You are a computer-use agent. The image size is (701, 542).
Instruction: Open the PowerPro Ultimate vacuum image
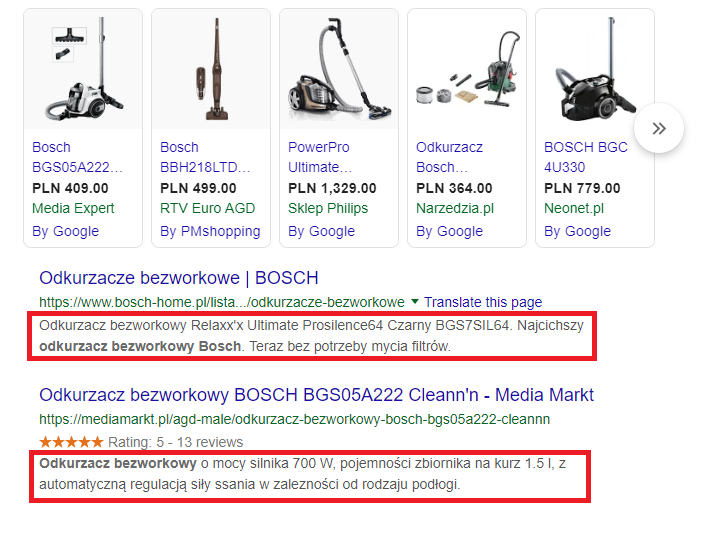click(337, 69)
